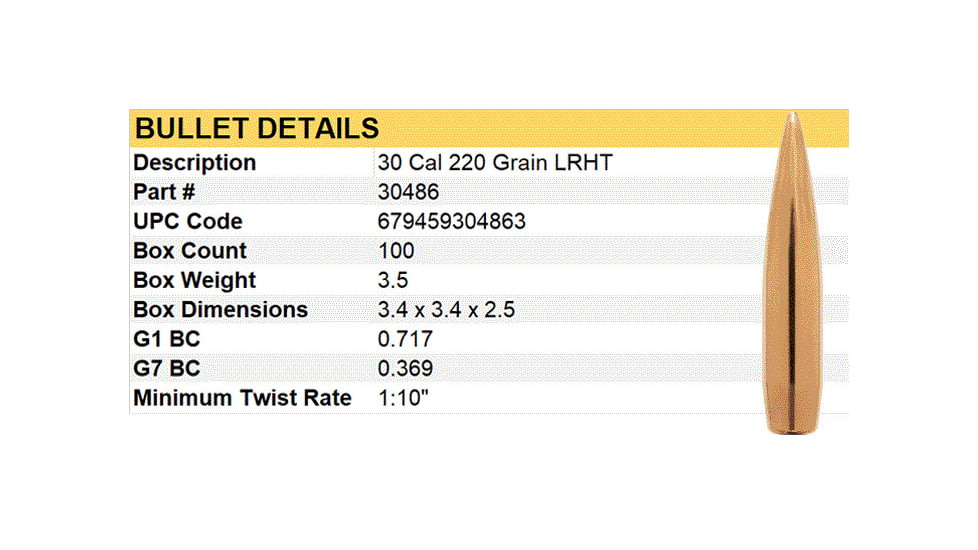The width and height of the screenshot is (978, 550).
Task: Select the Description row label
Action: pyautogui.click(x=194, y=162)
